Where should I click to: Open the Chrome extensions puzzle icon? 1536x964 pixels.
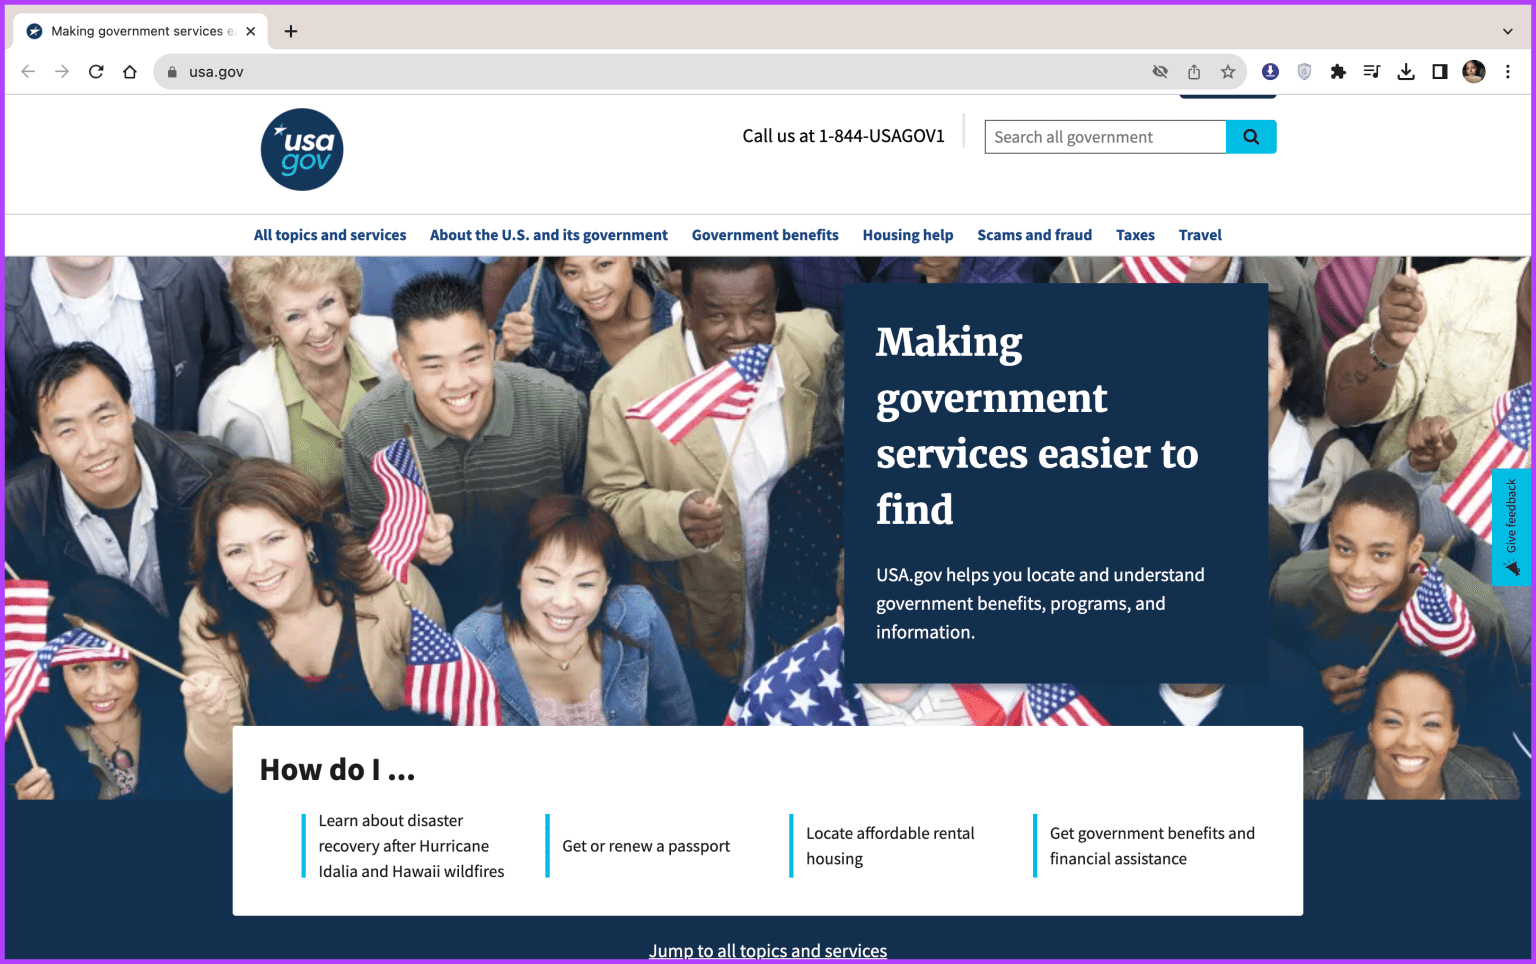1338,72
